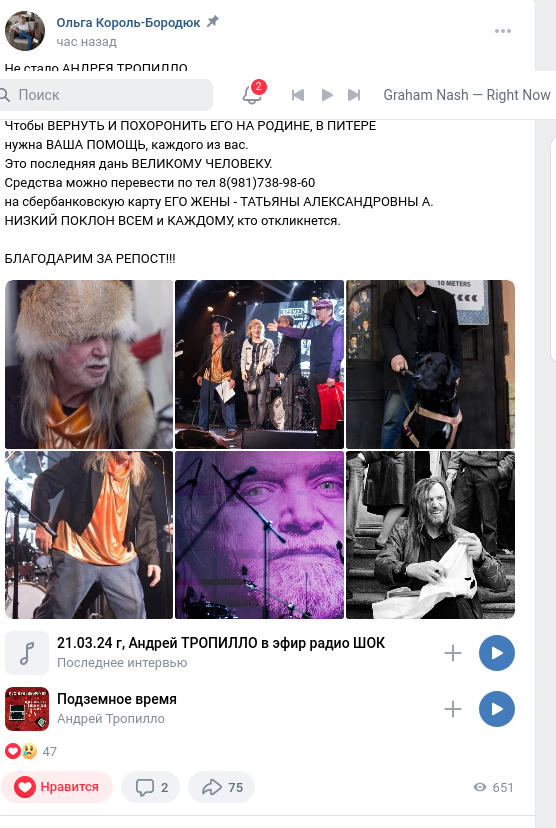Play the Подземное время track
This screenshot has height=828, width=556.
pos(497,709)
